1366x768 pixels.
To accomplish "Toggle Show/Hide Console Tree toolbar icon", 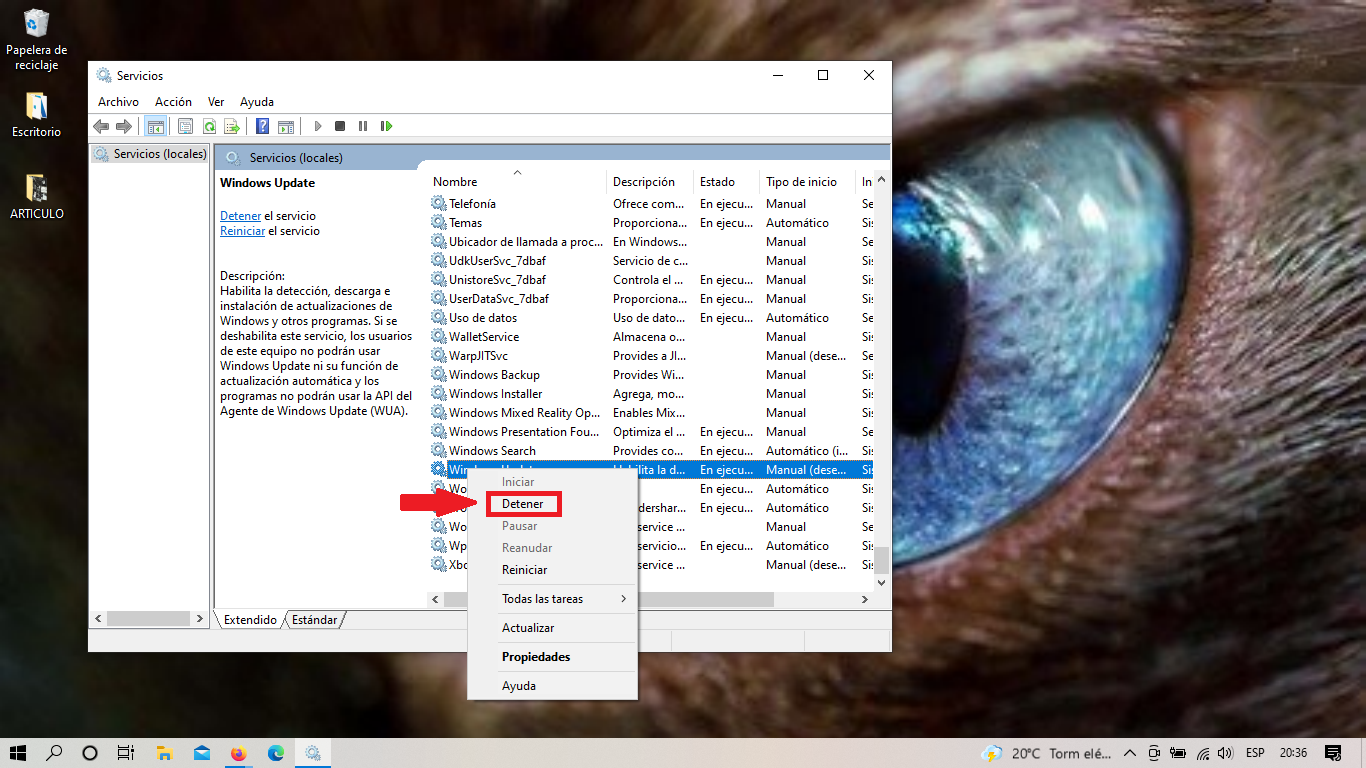I will [155, 126].
